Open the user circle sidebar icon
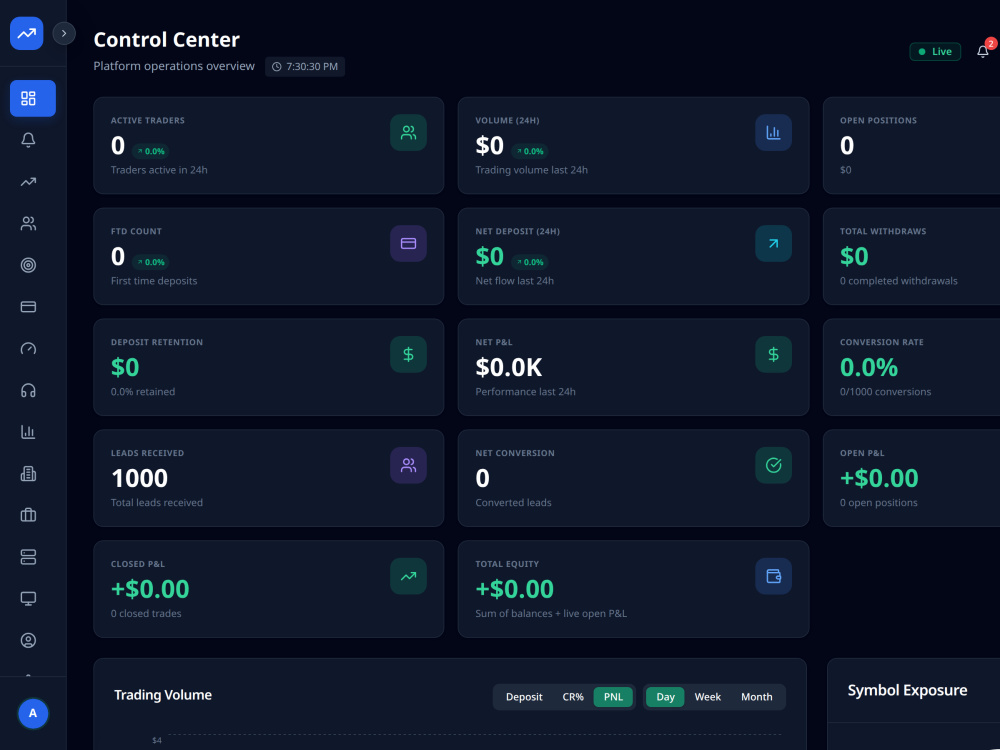 [28, 640]
